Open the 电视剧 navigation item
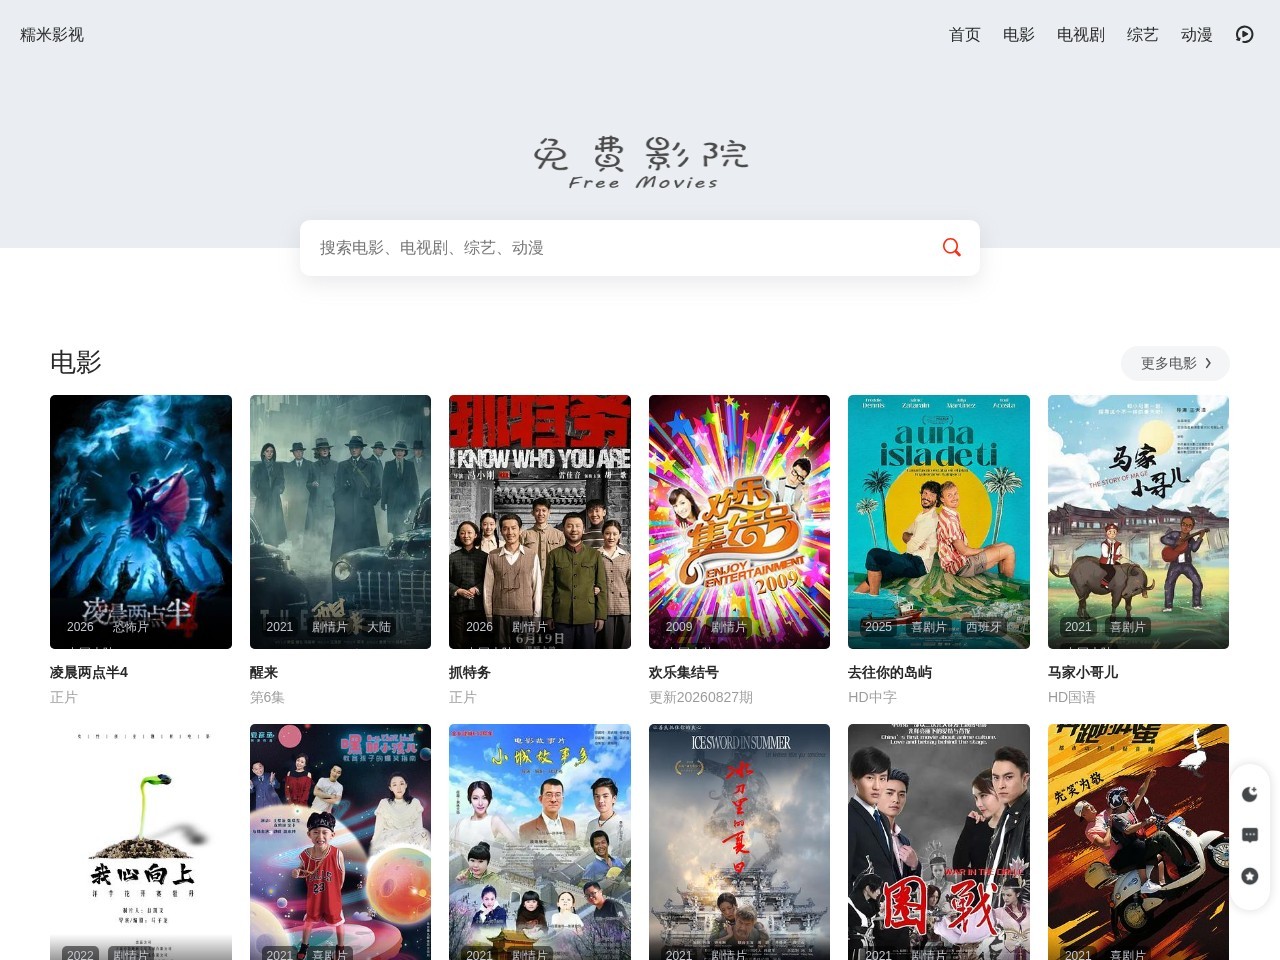The image size is (1280, 960). [1081, 35]
